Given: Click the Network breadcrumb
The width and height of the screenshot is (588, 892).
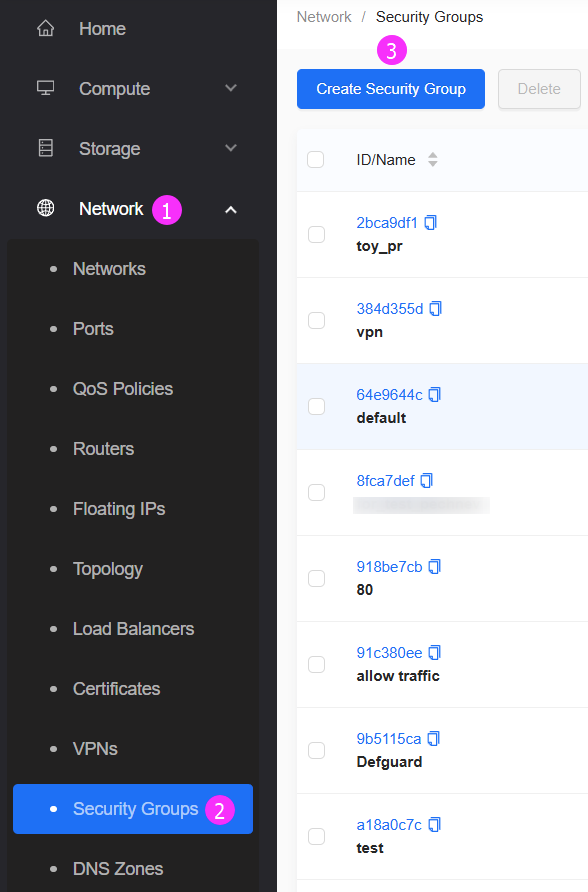Looking at the screenshot, I should point(324,17).
